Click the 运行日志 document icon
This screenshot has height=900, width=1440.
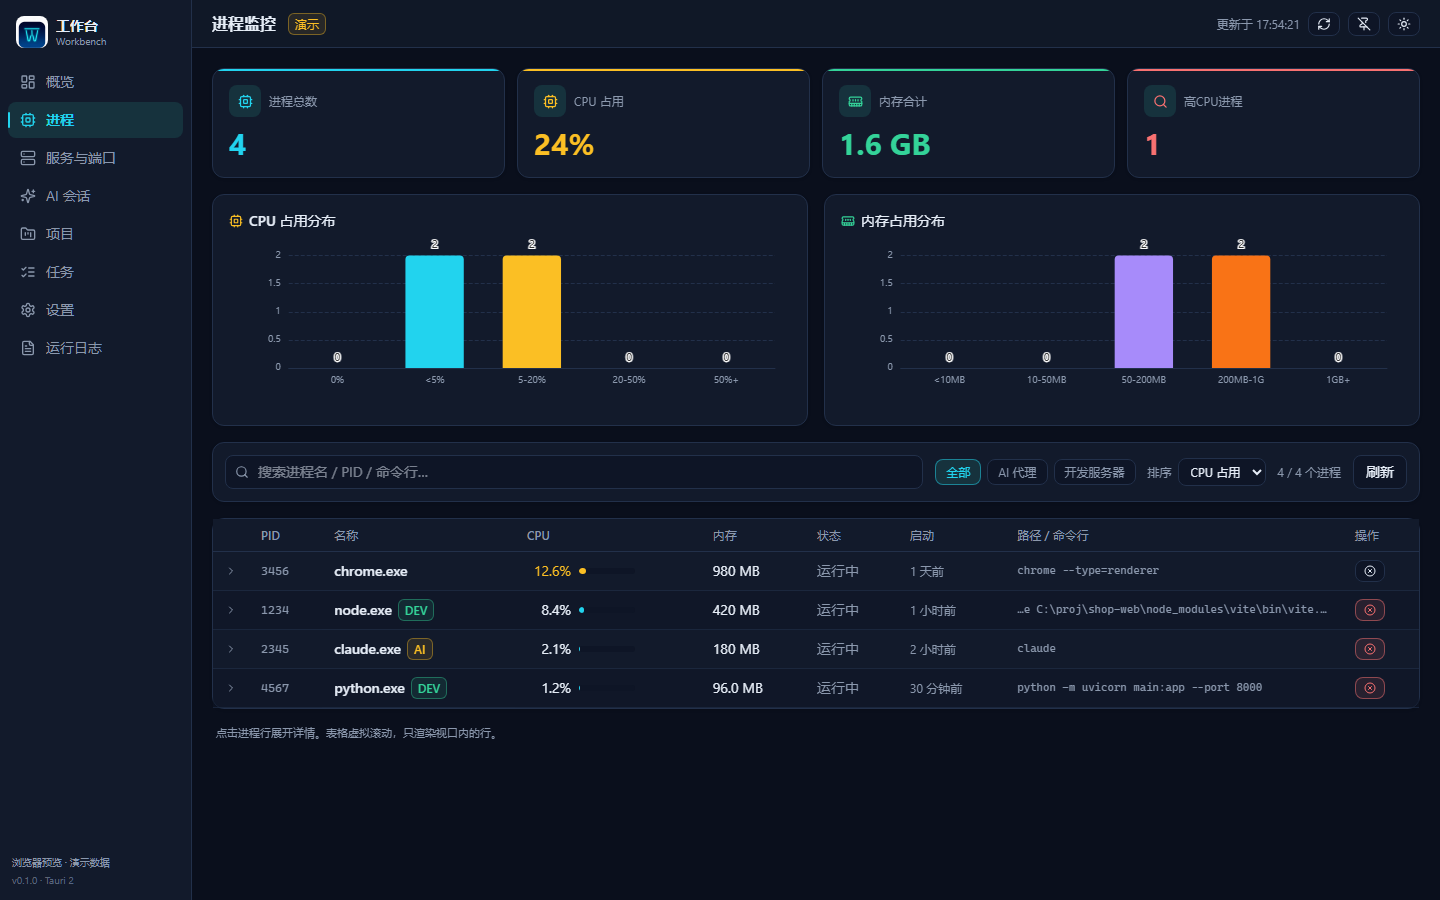(28, 348)
